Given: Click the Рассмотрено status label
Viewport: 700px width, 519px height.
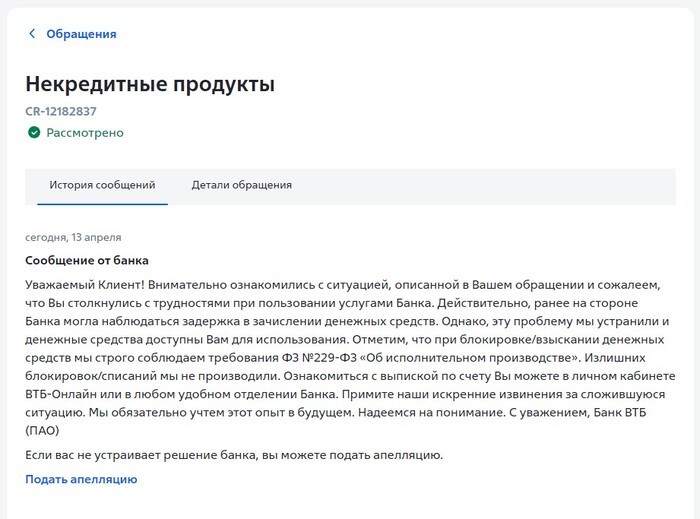Looking at the screenshot, I should point(85,133).
